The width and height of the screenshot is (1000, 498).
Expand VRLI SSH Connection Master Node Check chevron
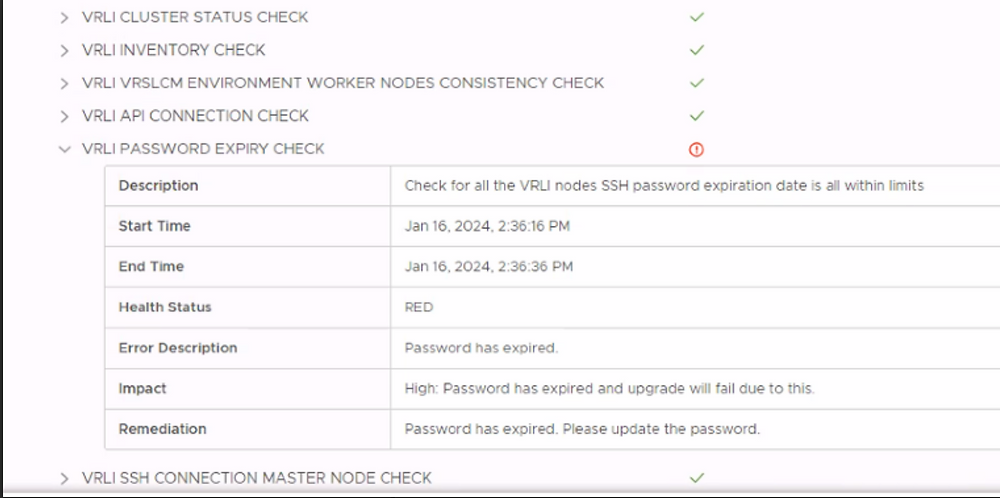click(64, 478)
